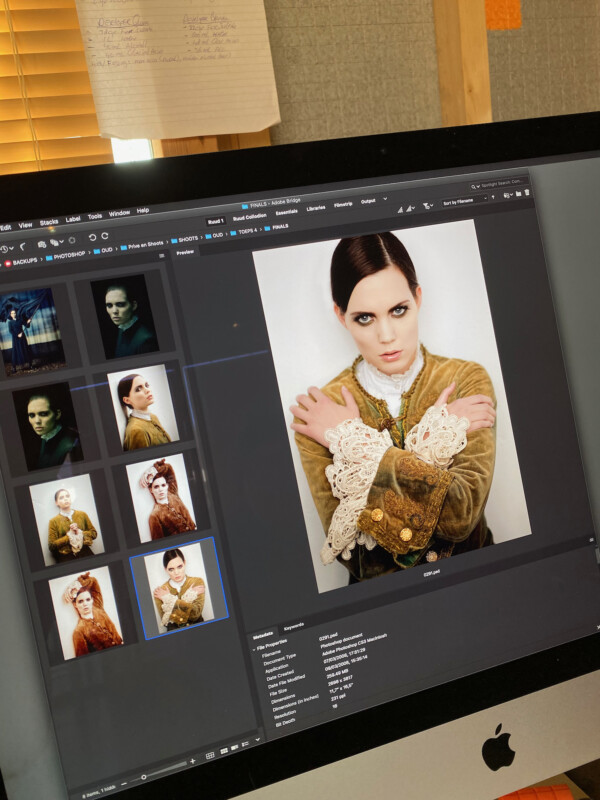Click plus to enlarge thumbnails
This screenshot has width=600, height=800.
[x=193, y=761]
